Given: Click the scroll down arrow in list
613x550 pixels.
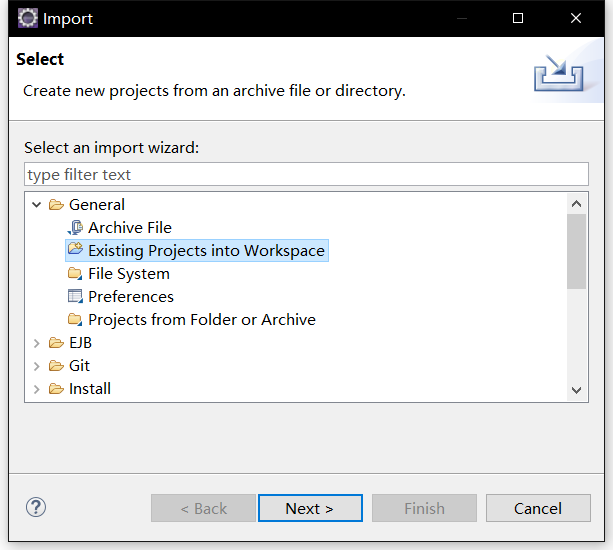Looking at the screenshot, I should [x=576, y=390].
